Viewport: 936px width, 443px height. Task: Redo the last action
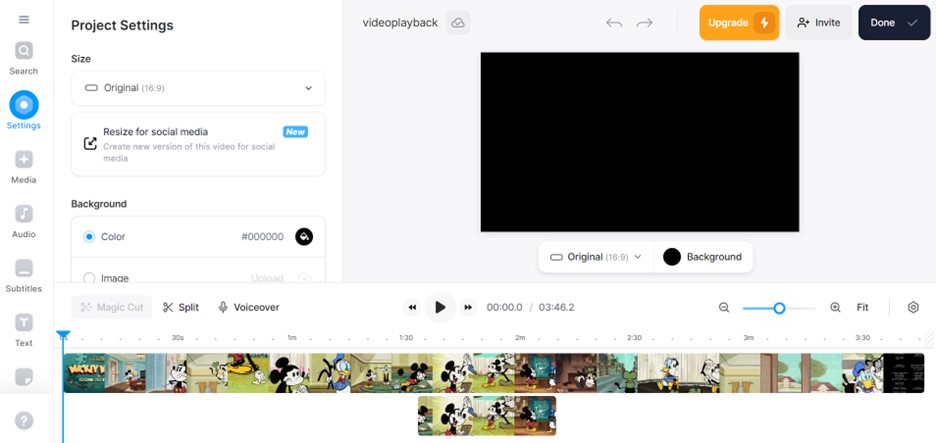(x=644, y=23)
